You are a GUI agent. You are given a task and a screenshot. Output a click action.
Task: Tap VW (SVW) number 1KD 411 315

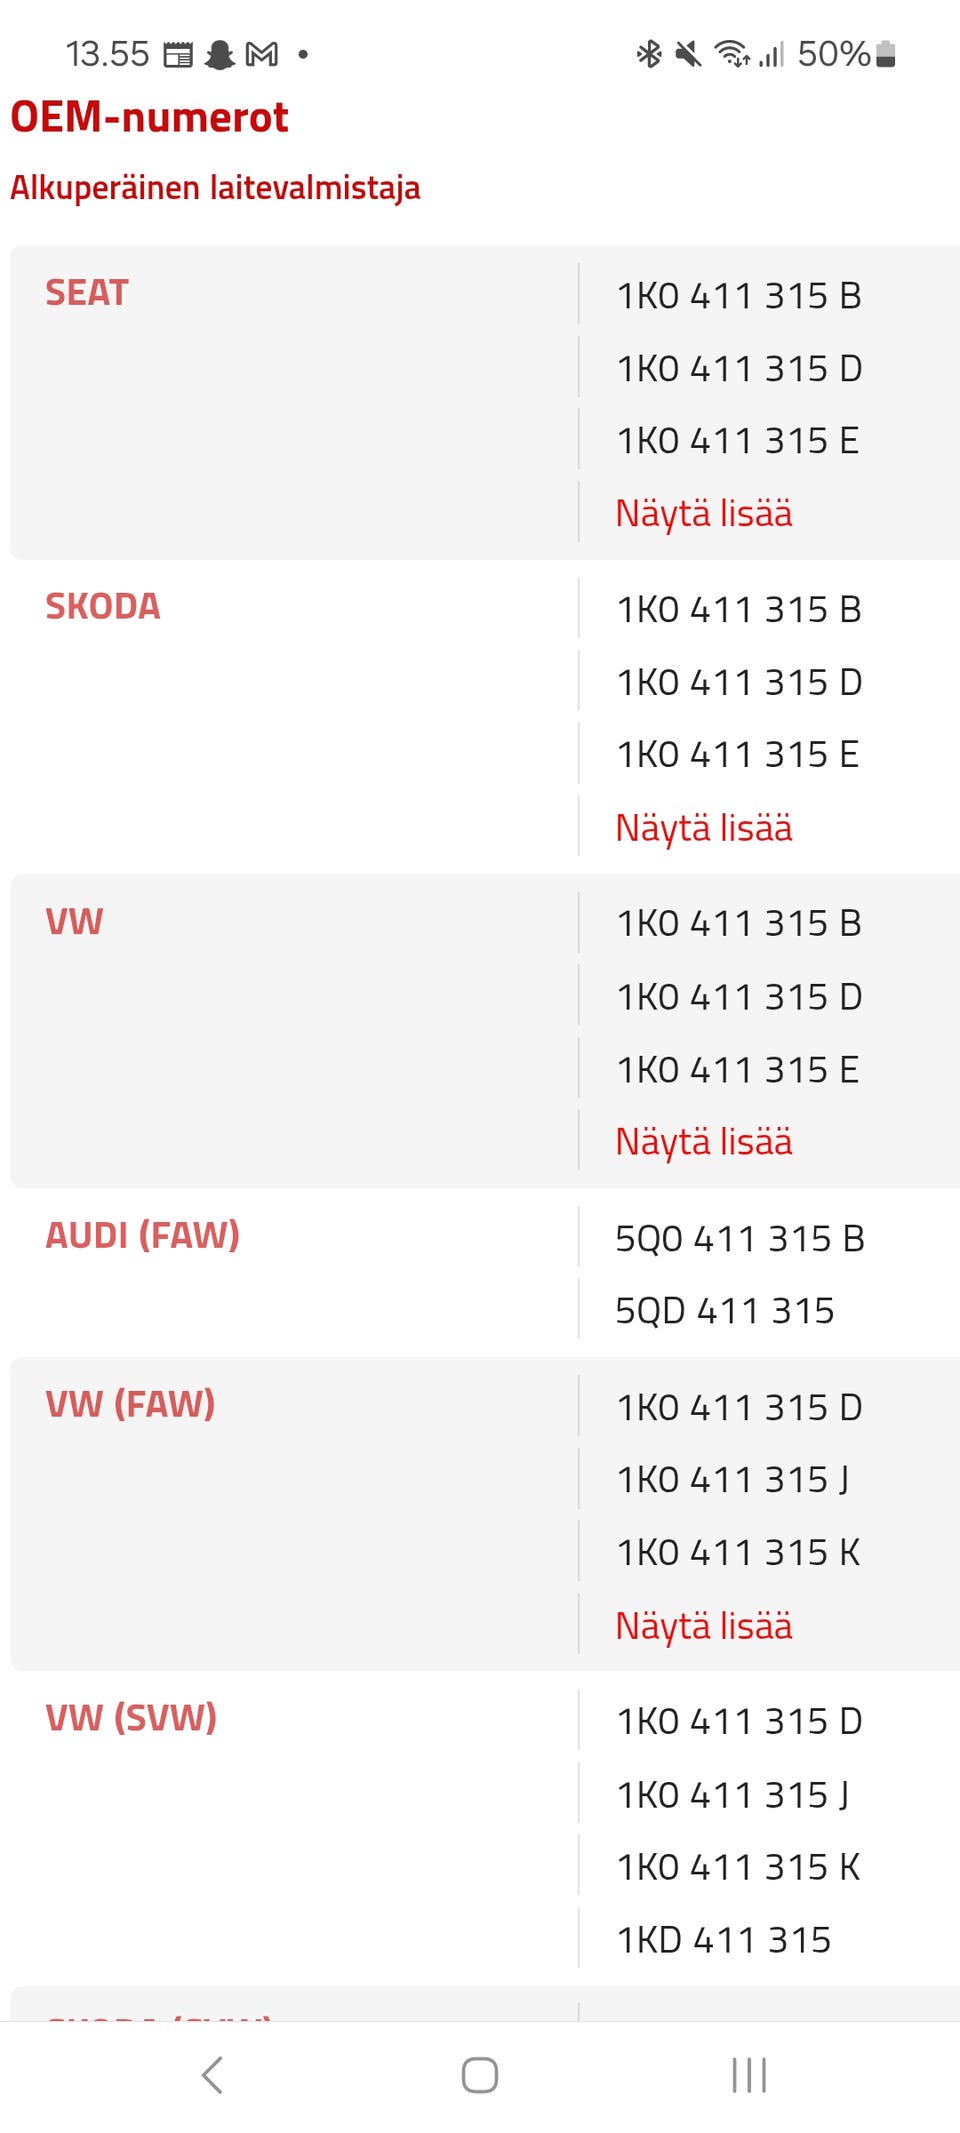(x=724, y=1940)
